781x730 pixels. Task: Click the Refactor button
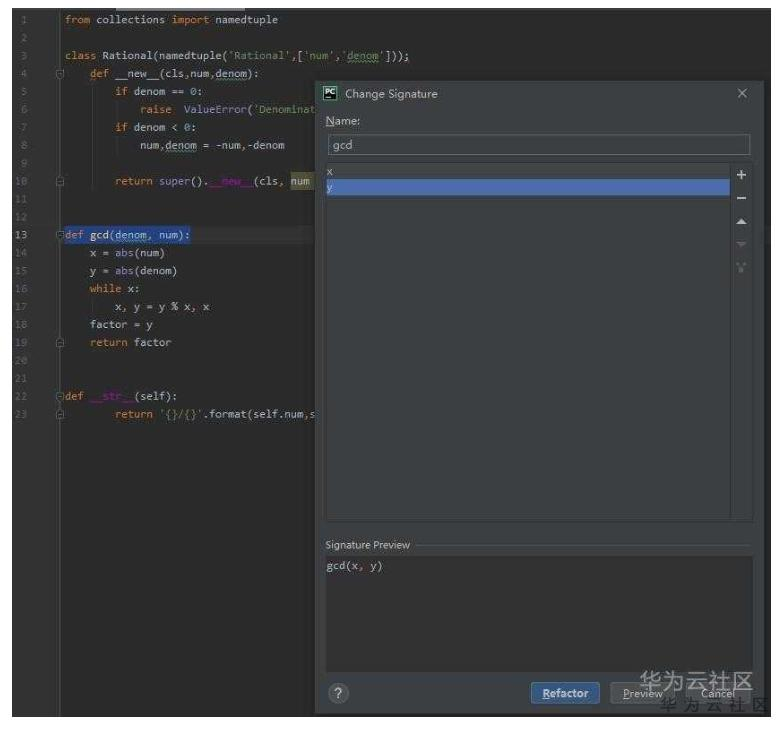point(565,693)
